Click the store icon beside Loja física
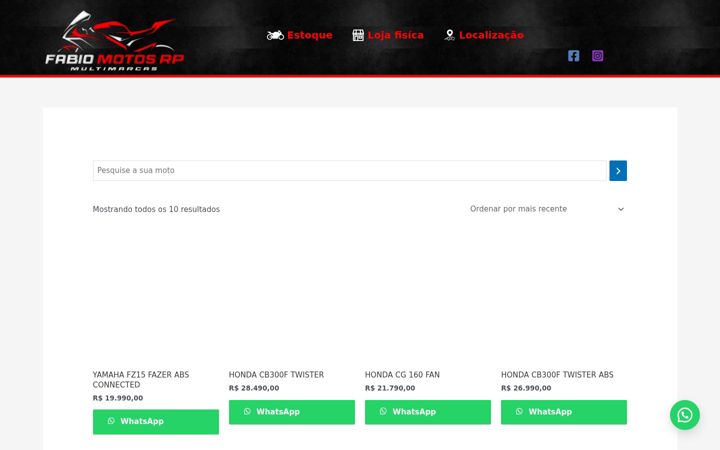This screenshot has height=450, width=720. (358, 35)
